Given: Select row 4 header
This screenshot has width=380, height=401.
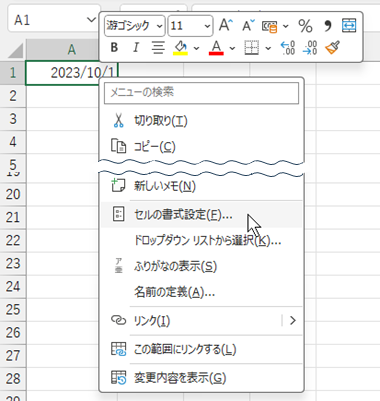Looking at the screenshot, I should 13,142.
